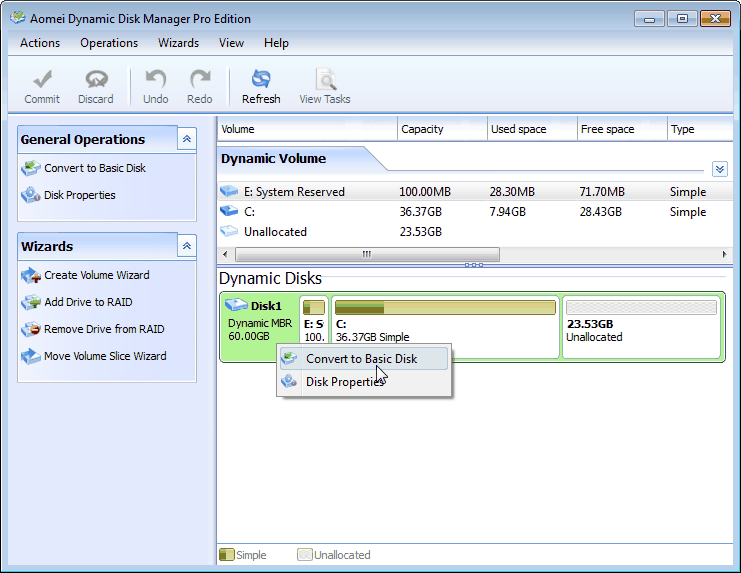Click the 28.30MB used space cell
The image size is (741, 573).
(512, 192)
